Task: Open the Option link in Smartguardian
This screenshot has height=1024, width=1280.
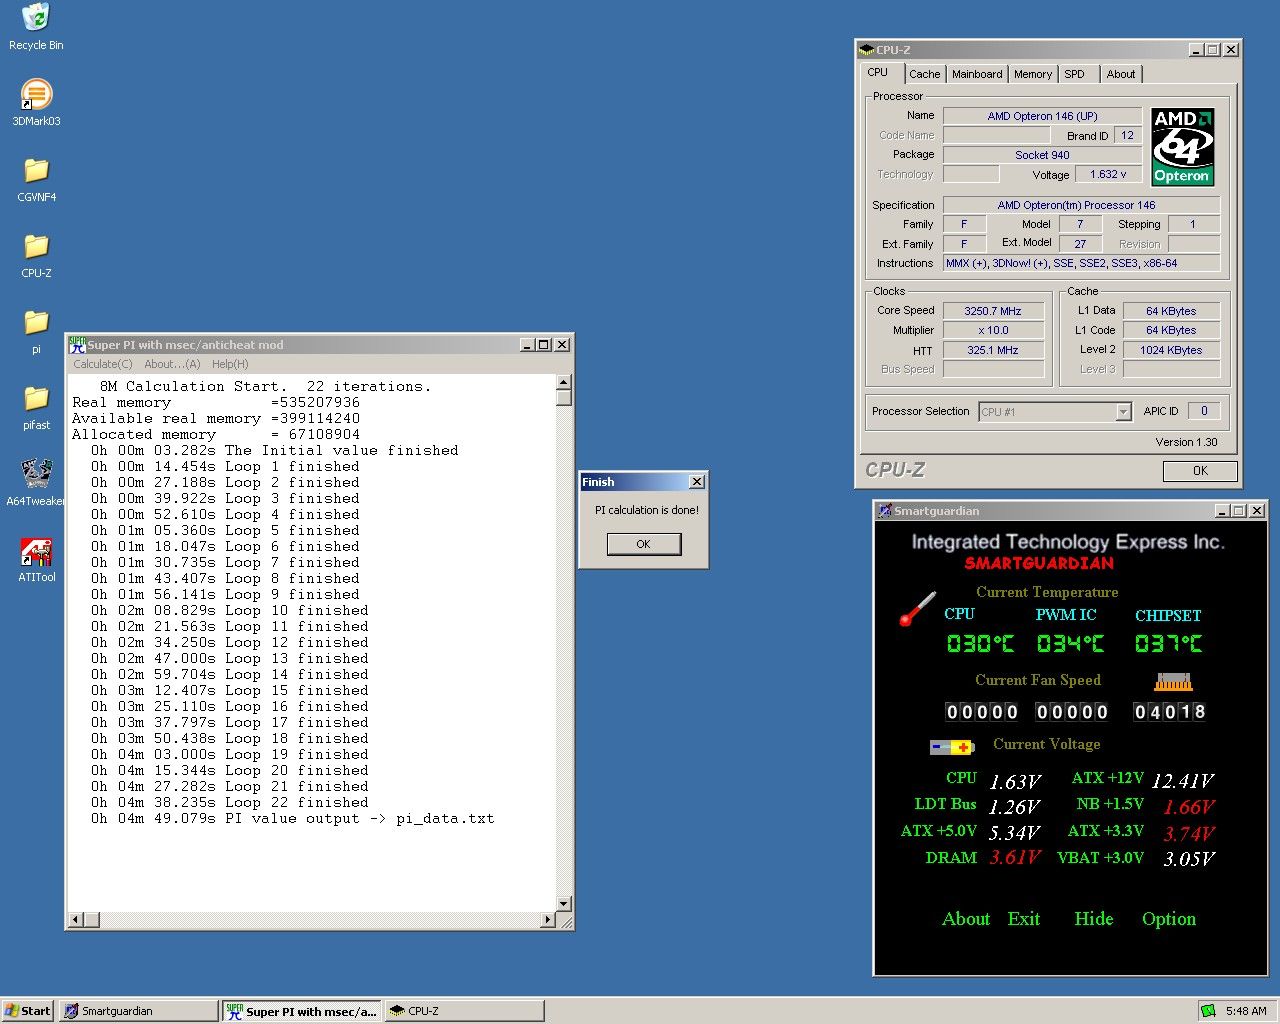Action: [x=1169, y=919]
